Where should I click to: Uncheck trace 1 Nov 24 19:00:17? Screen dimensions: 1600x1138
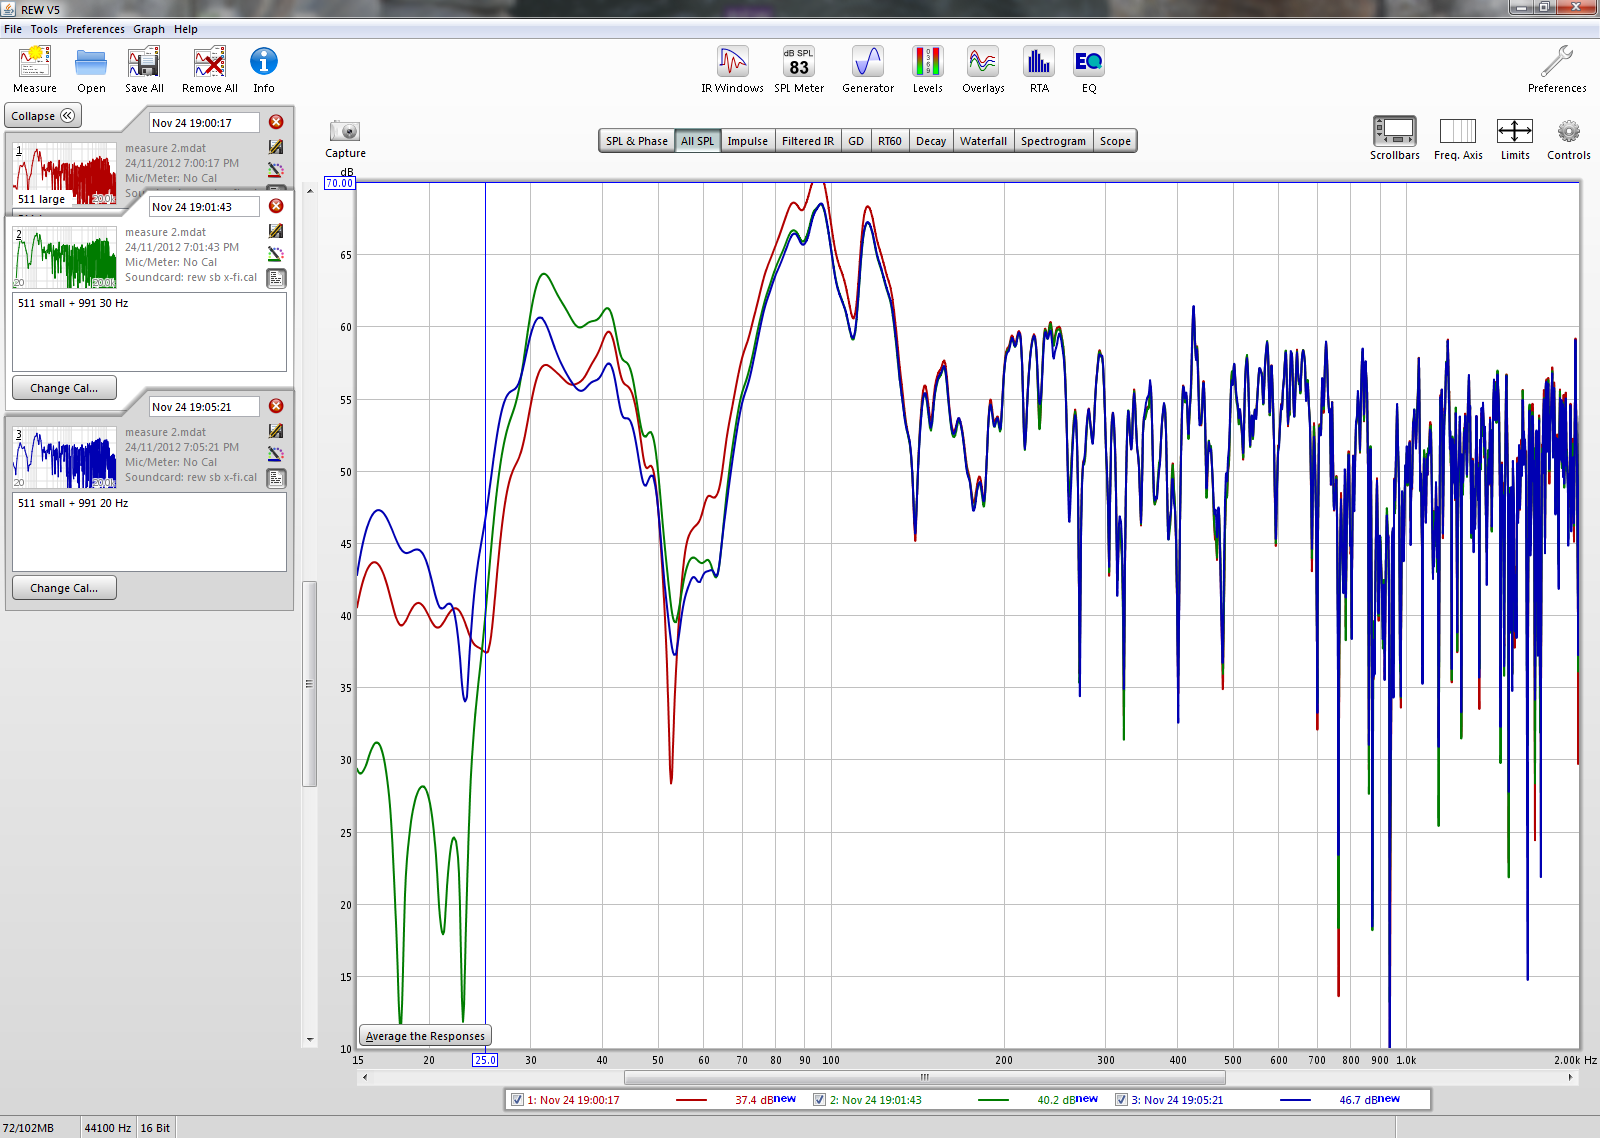click(517, 1100)
